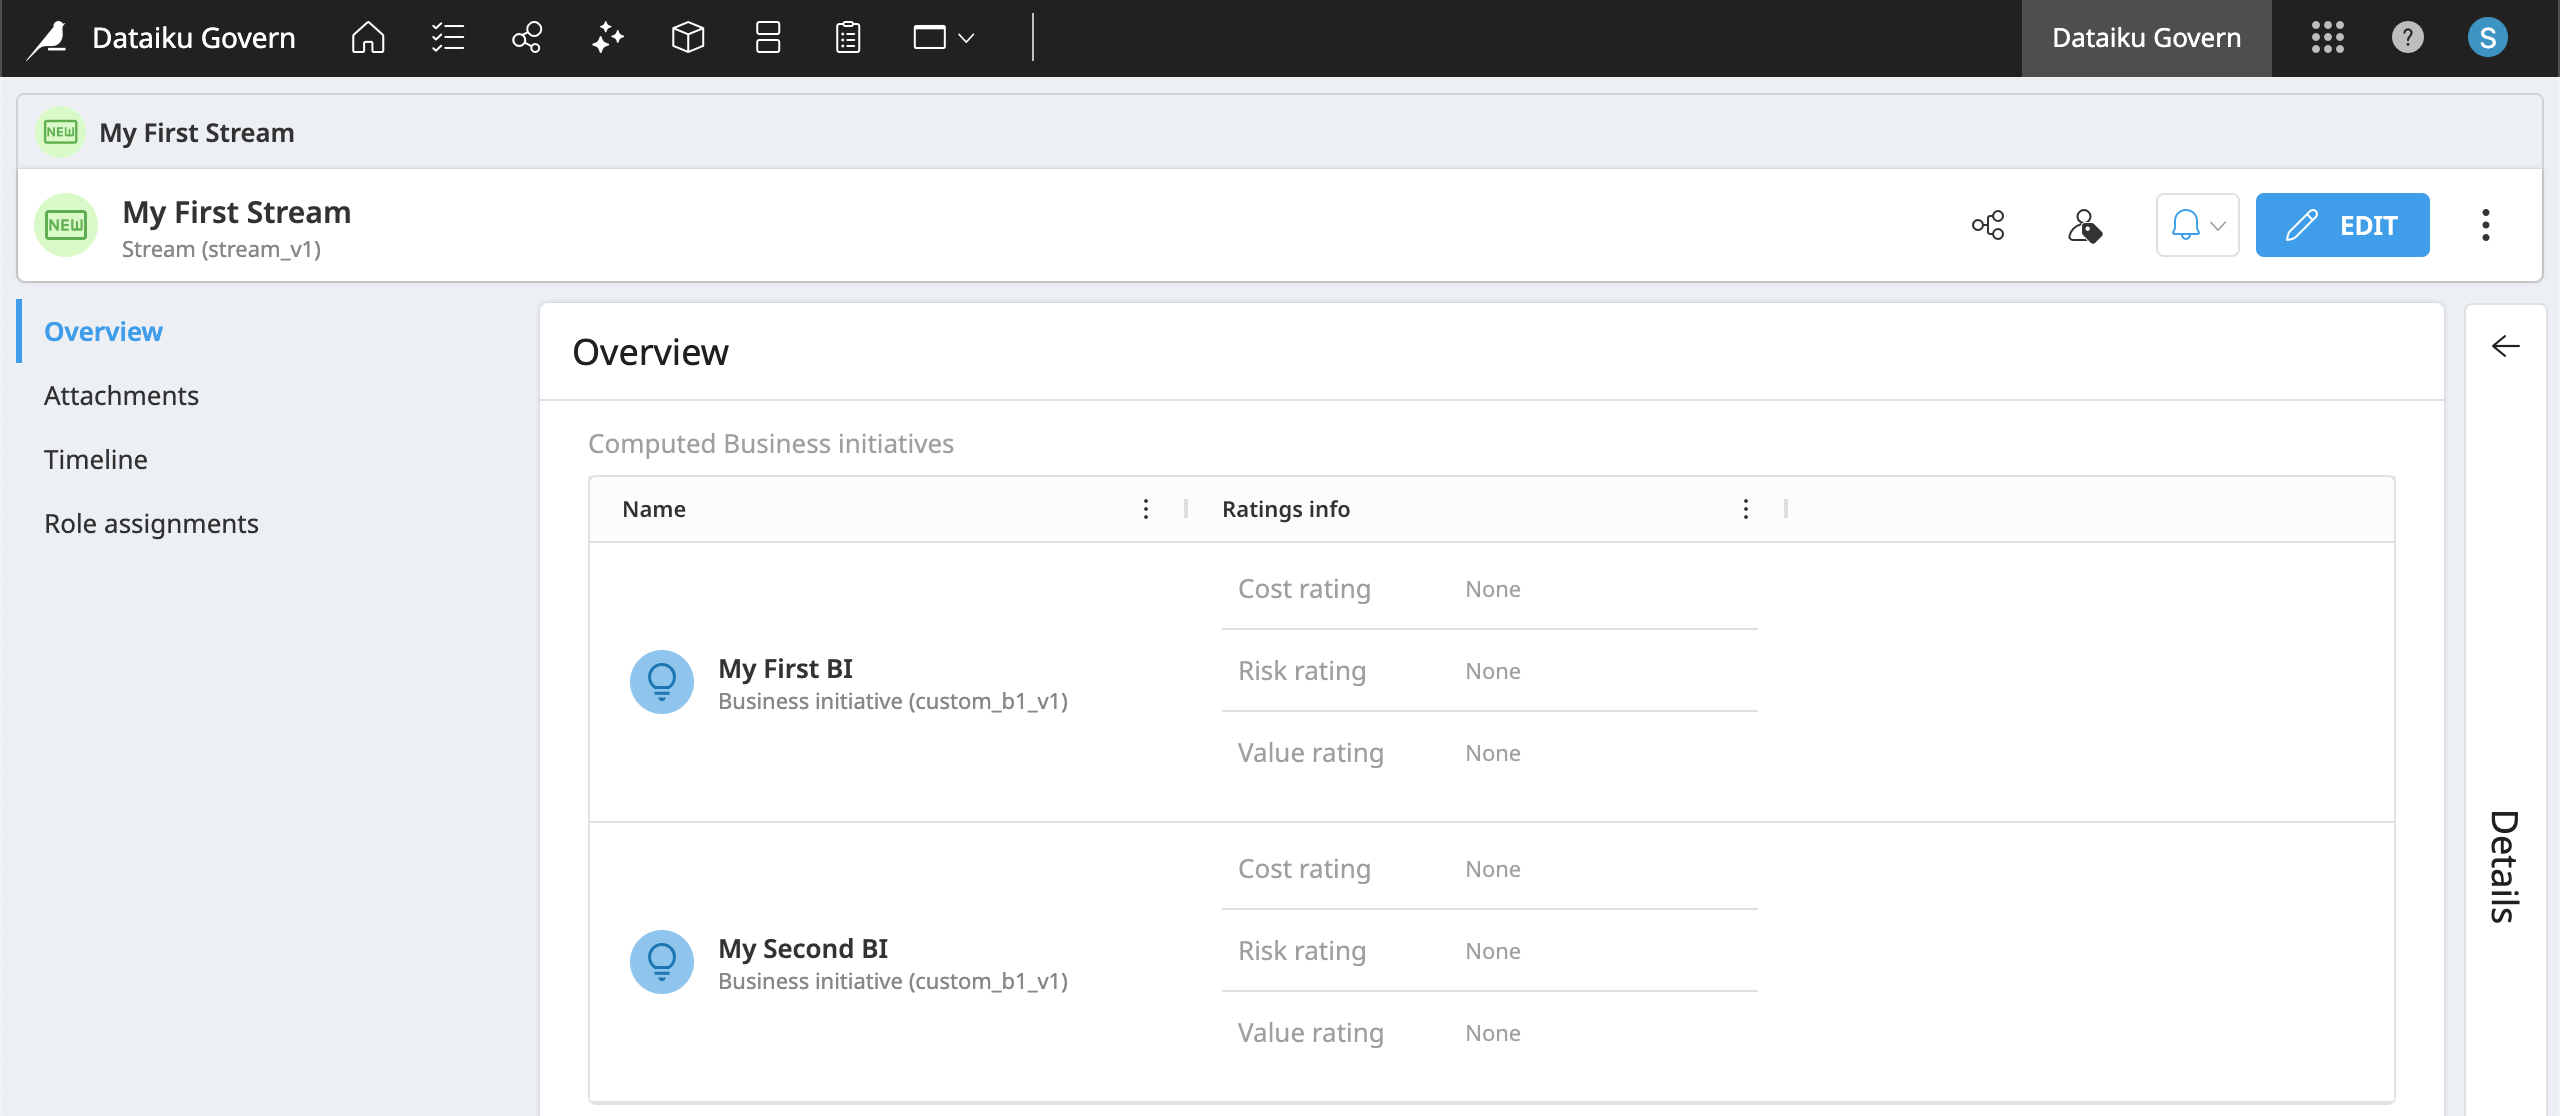Screen dimensions: 2560x1116
Task: Open the Name column options menu
Action: click(1144, 509)
